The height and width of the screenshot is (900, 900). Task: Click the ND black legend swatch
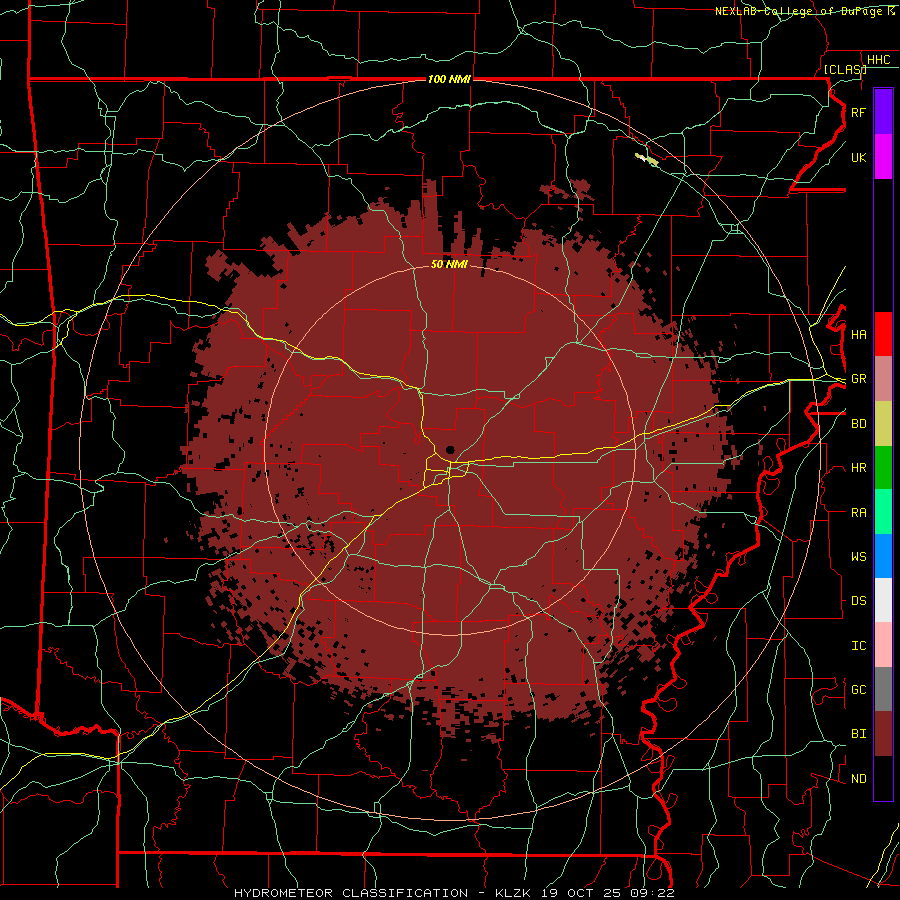(x=883, y=778)
